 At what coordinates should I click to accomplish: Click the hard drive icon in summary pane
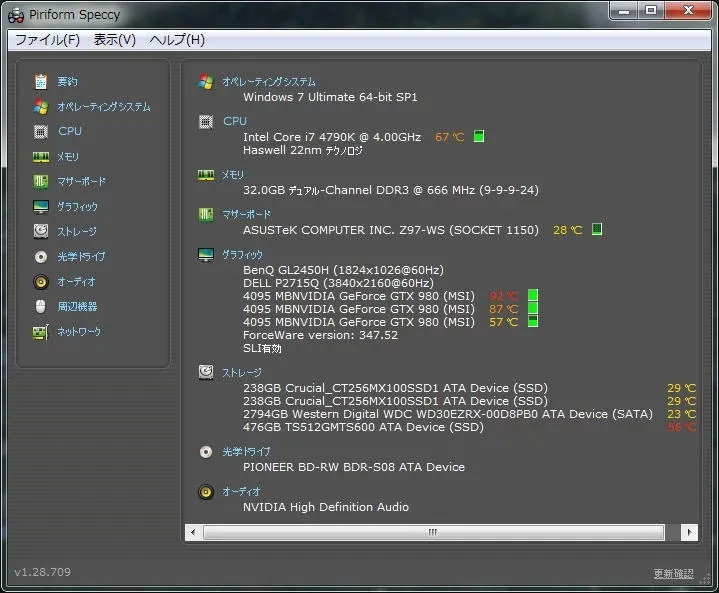pyautogui.click(x=206, y=372)
